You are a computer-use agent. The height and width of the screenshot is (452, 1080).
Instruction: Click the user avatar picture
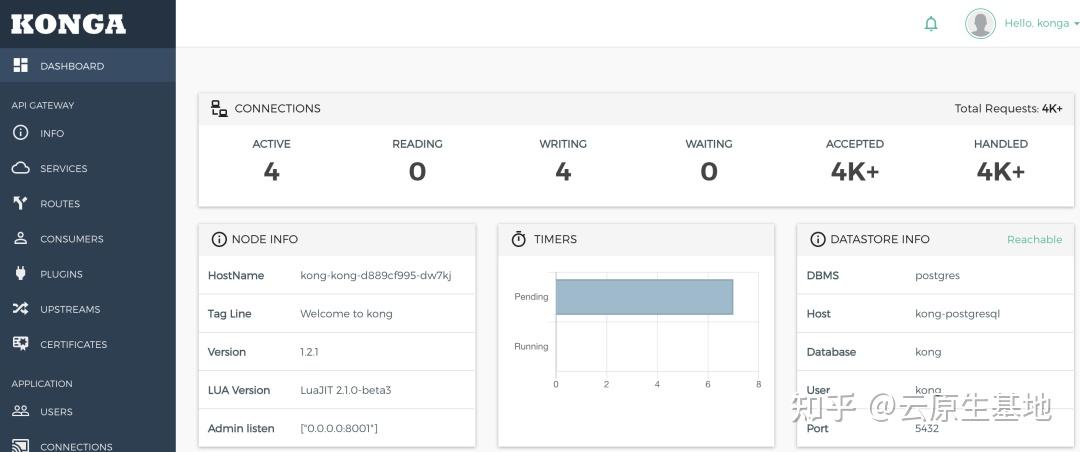coord(980,24)
